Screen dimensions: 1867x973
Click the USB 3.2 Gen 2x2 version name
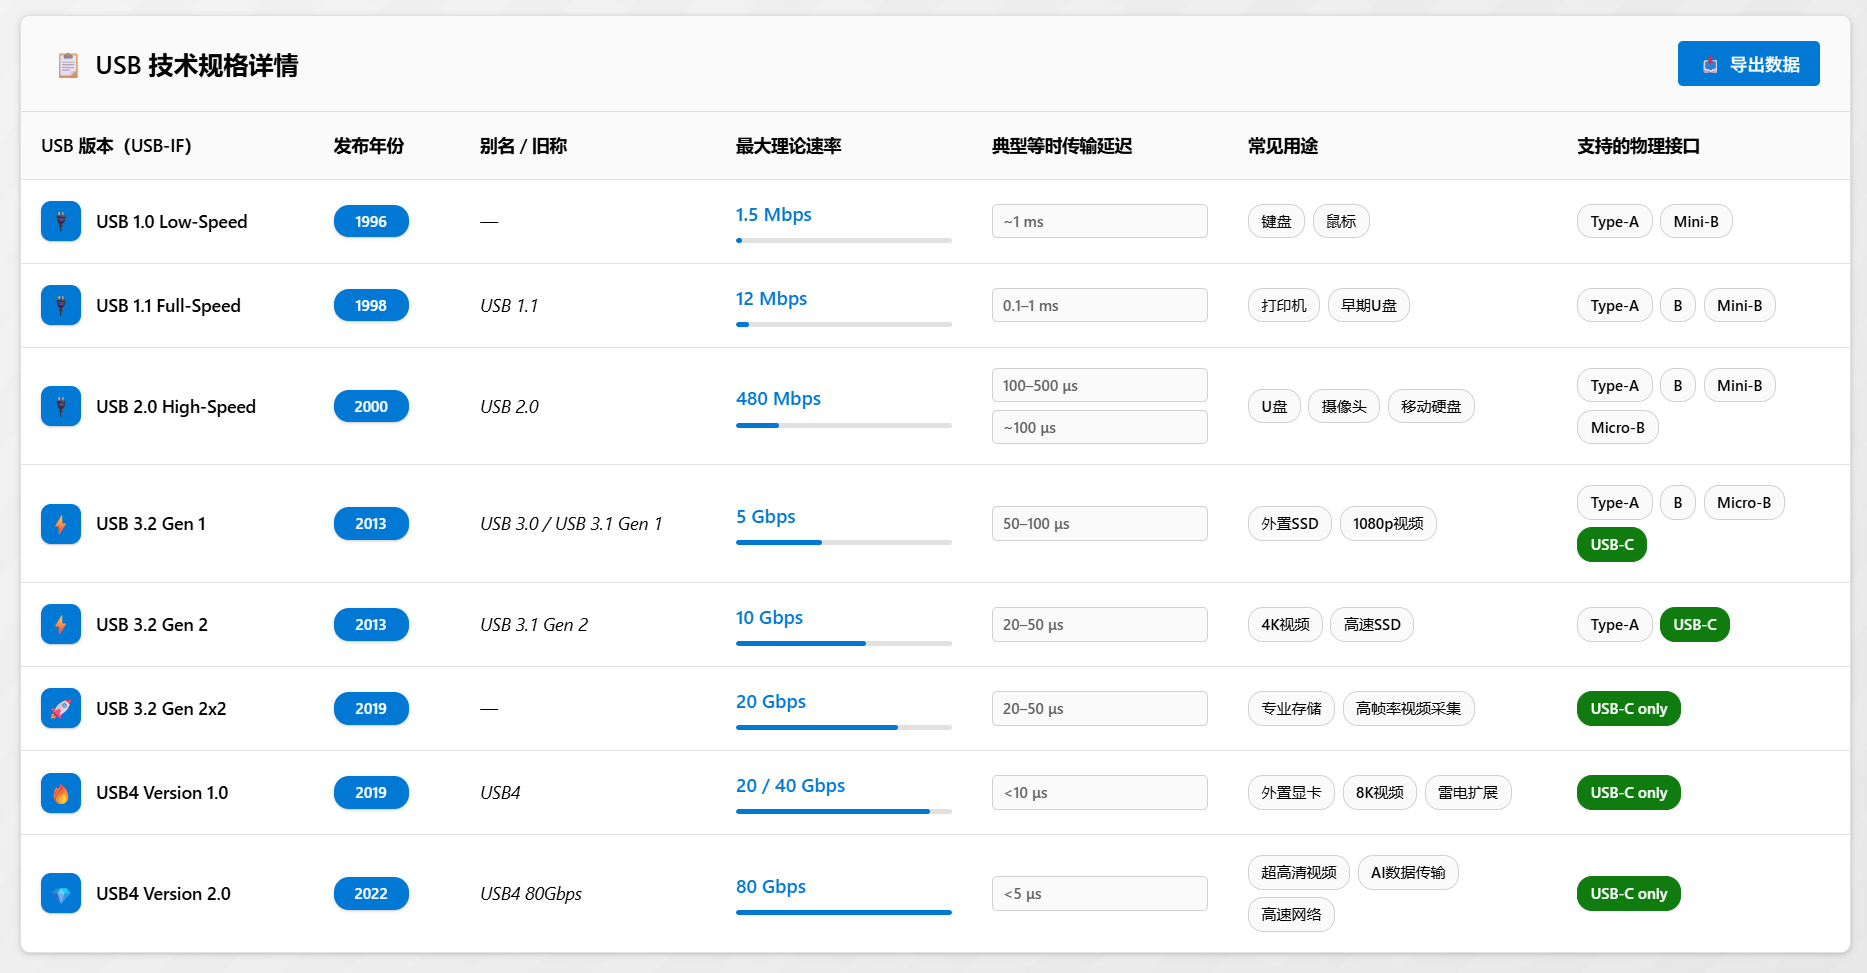click(161, 708)
